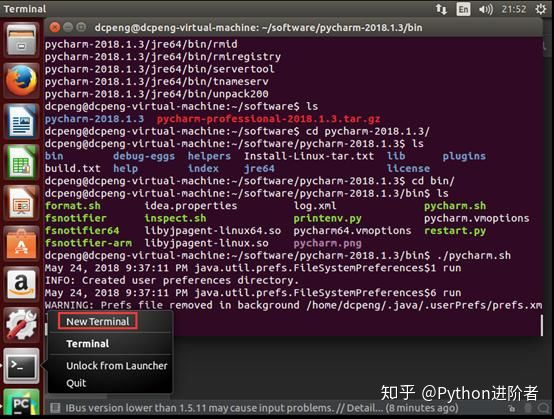Click the ./pycharm.sh command text
The width and height of the screenshot is (554, 419).
pyautogui.click(x=474, y=255)
